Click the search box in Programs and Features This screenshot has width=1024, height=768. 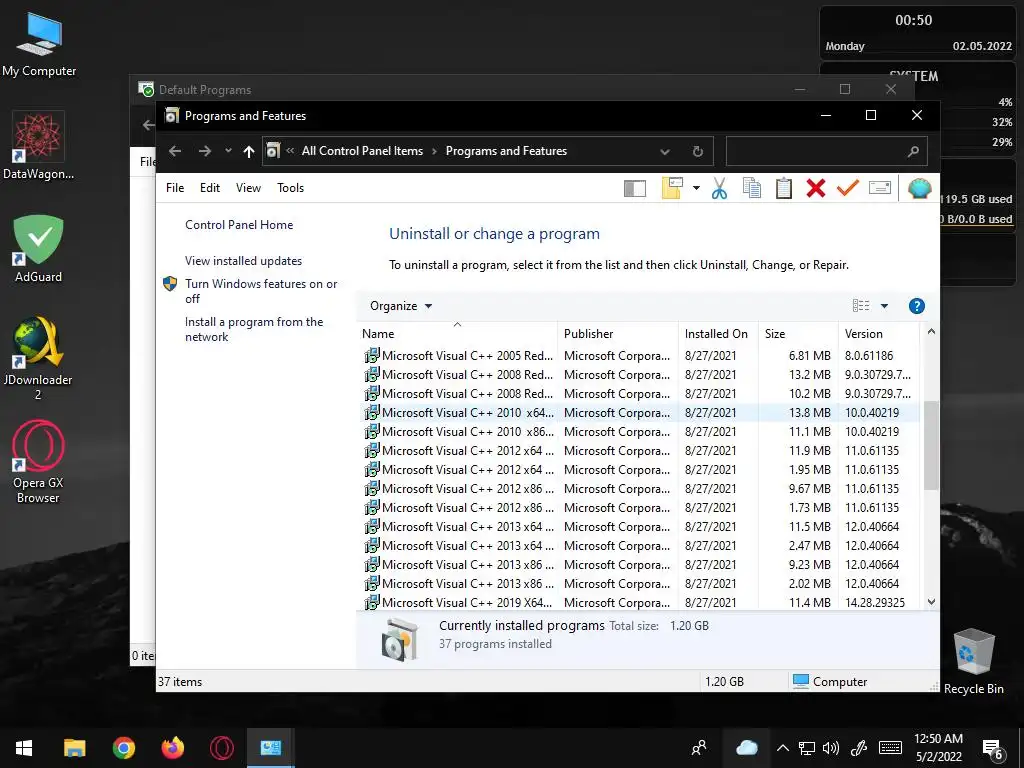[x=826, y=152]
